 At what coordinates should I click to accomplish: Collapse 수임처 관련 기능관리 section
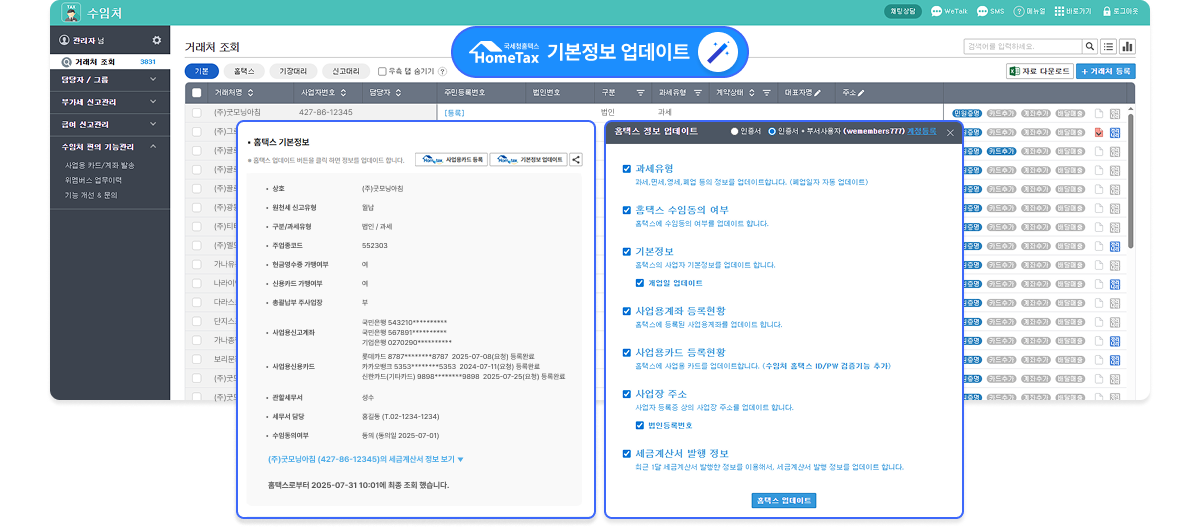point(112,147)
